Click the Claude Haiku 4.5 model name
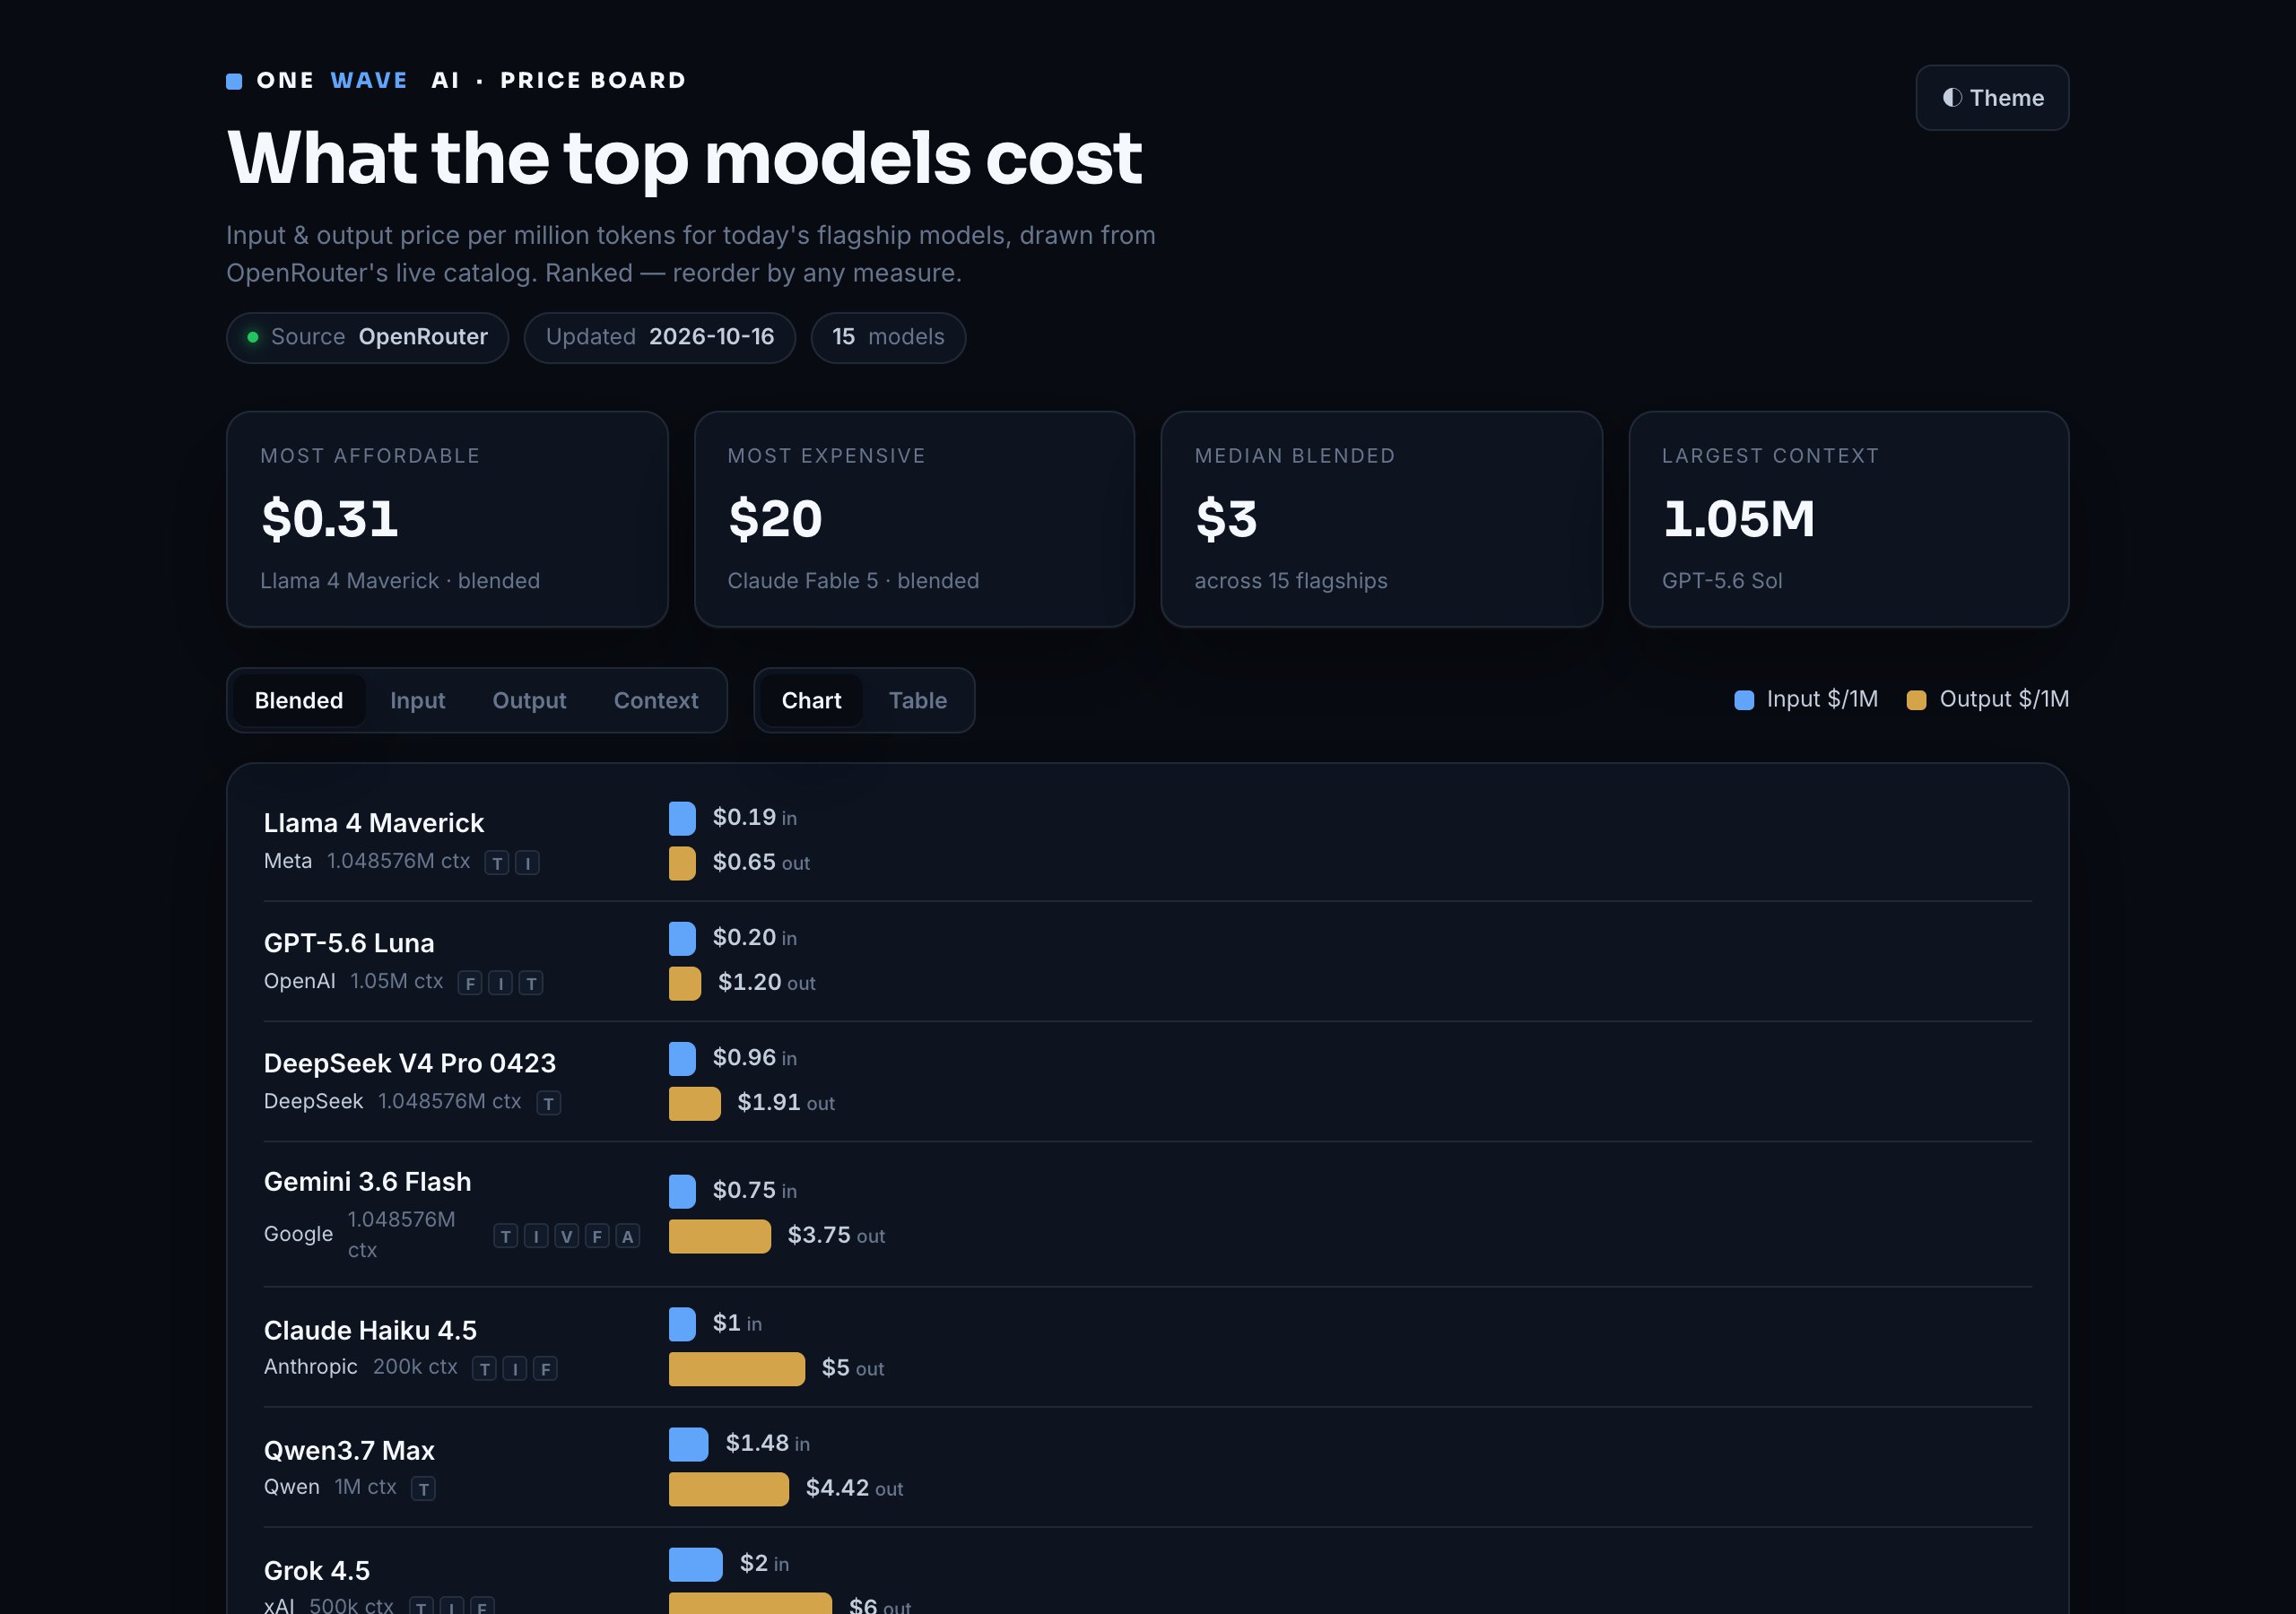 [x=370, y=1330]
